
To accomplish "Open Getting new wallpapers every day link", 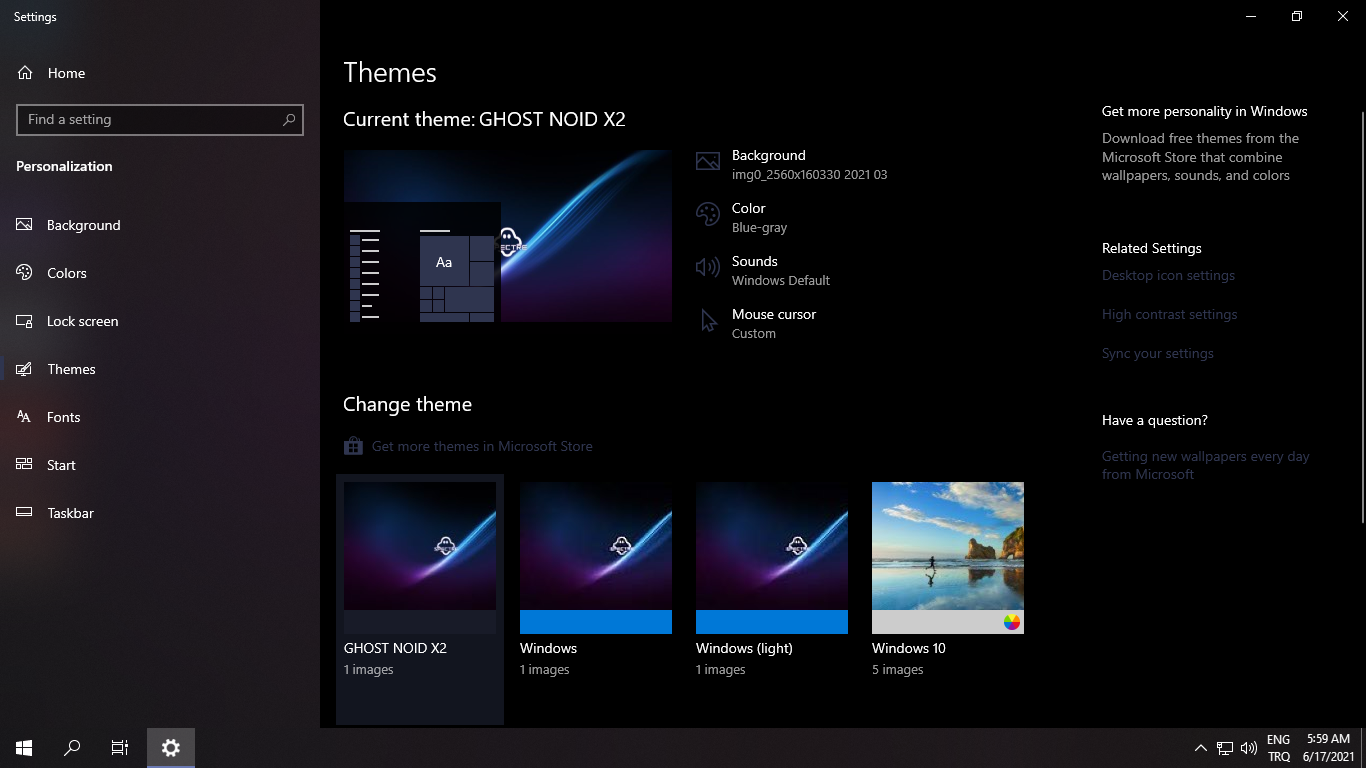I will coord(1205,465).
